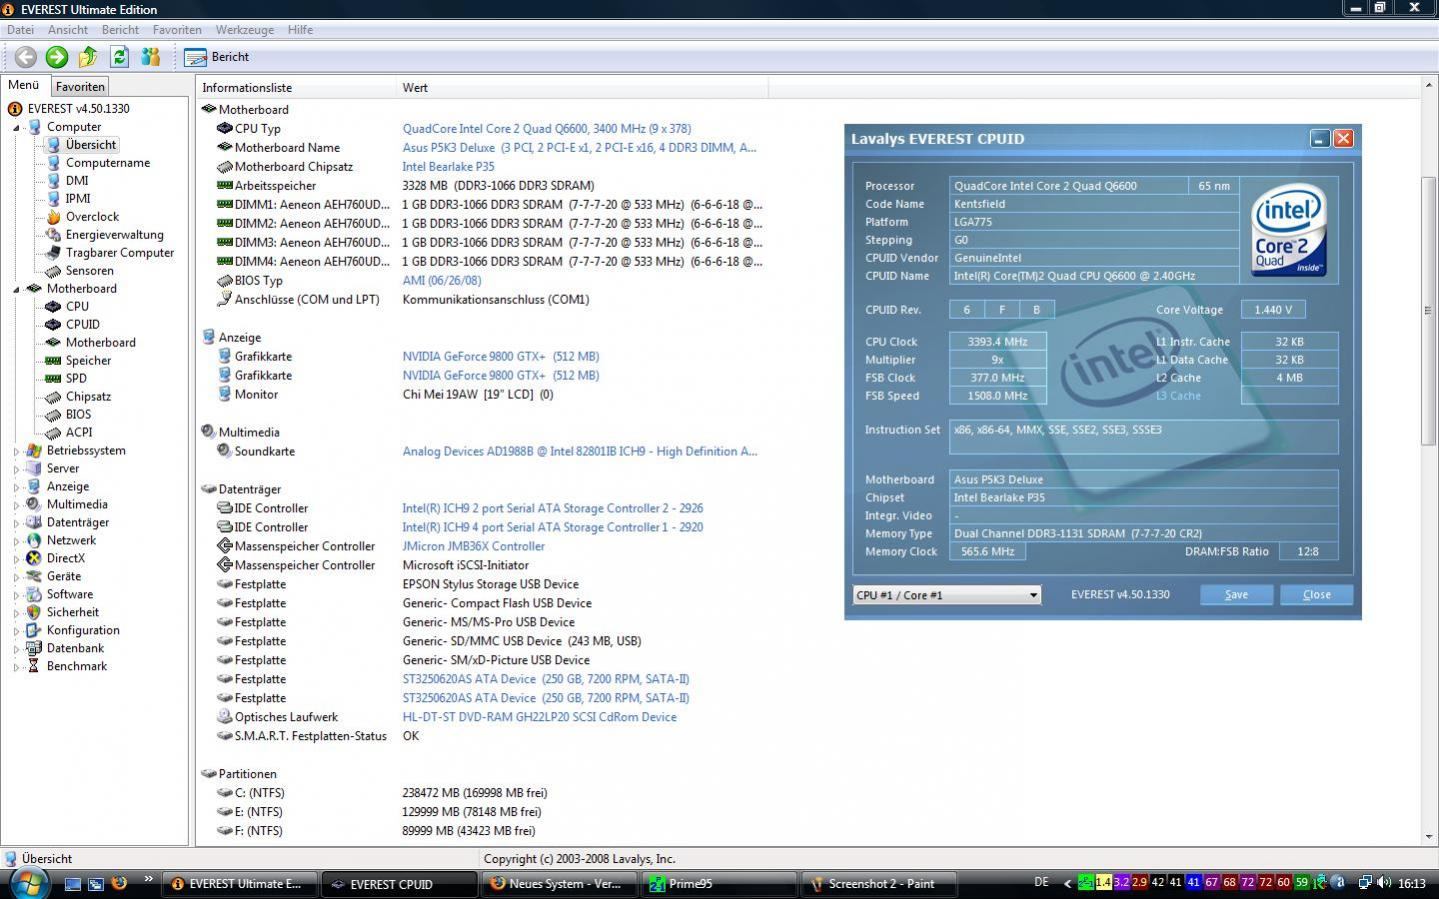
Task: Click the Refresh toolbar icon
Action: coord(120,57)
